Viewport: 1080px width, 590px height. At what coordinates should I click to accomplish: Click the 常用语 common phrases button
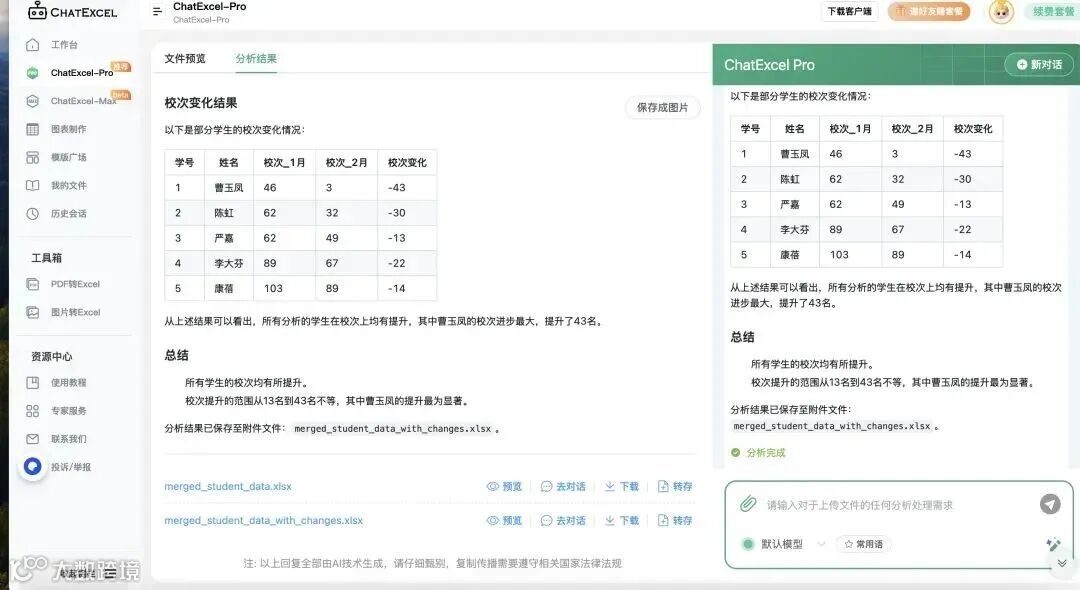[863, 544]
